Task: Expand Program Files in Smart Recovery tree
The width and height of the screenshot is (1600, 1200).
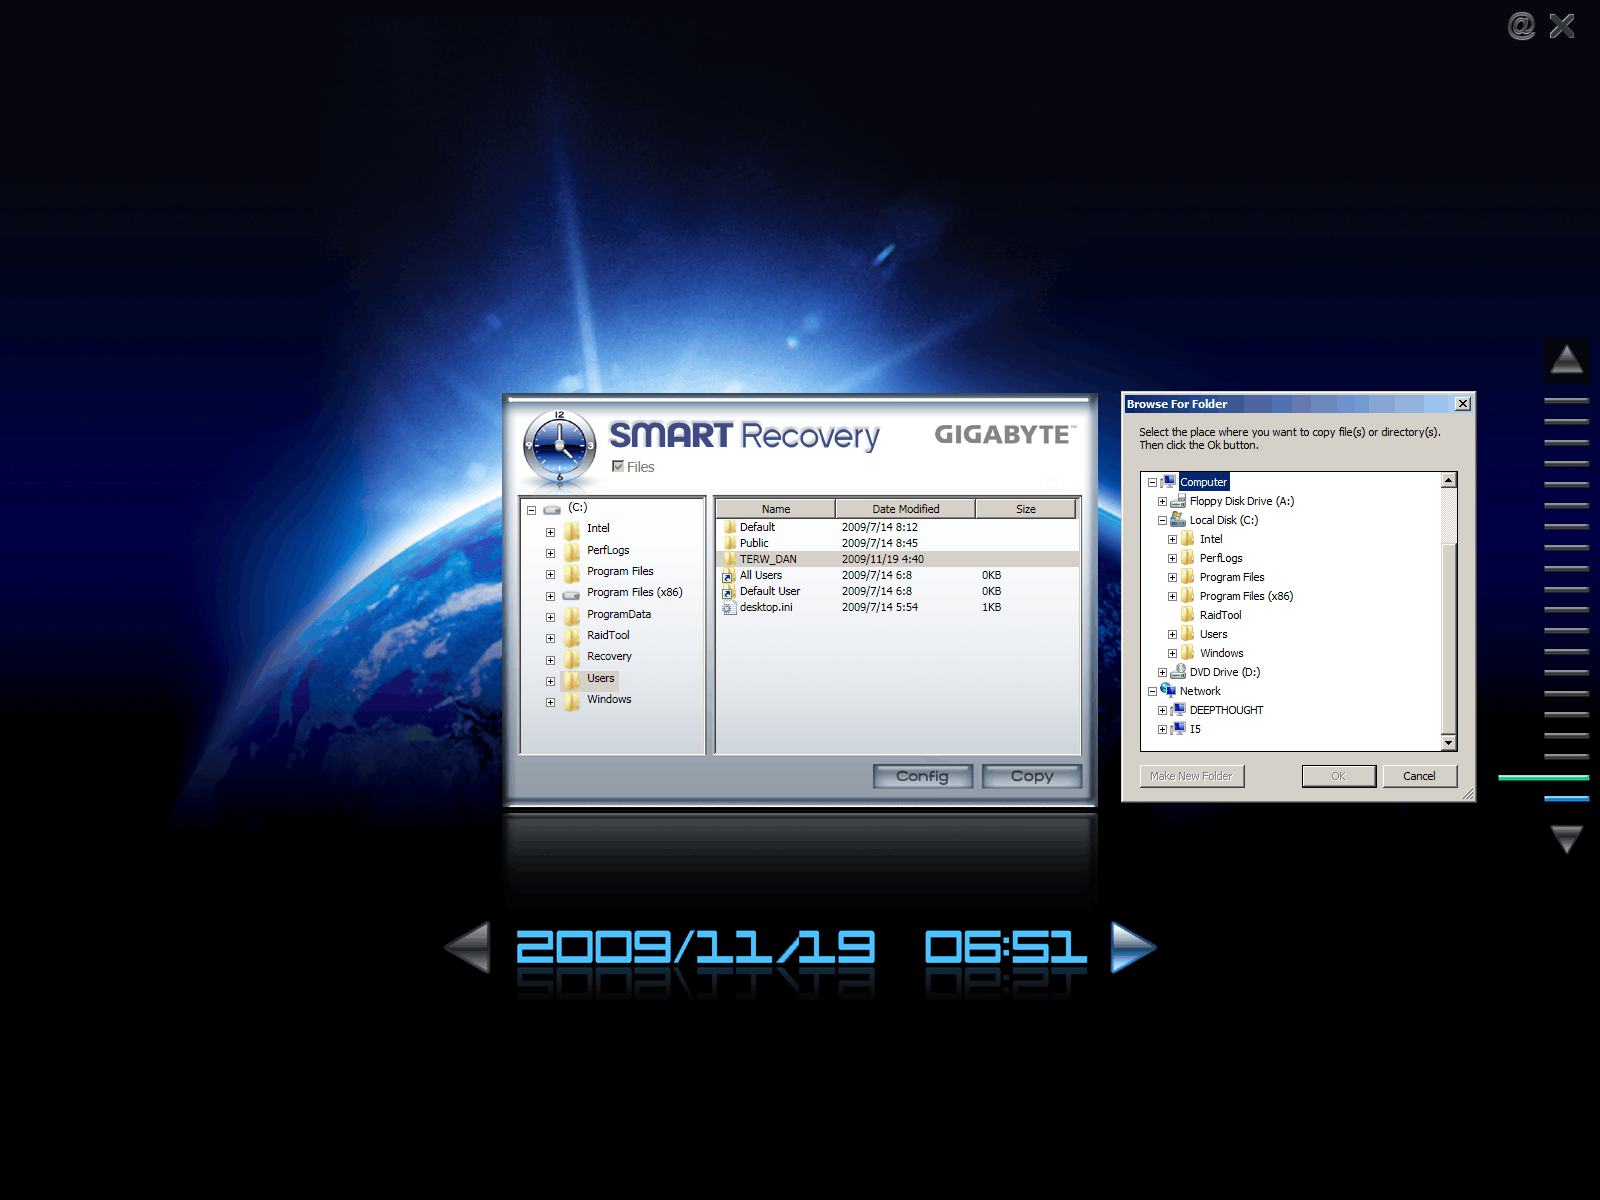Action: pos(550,574)
